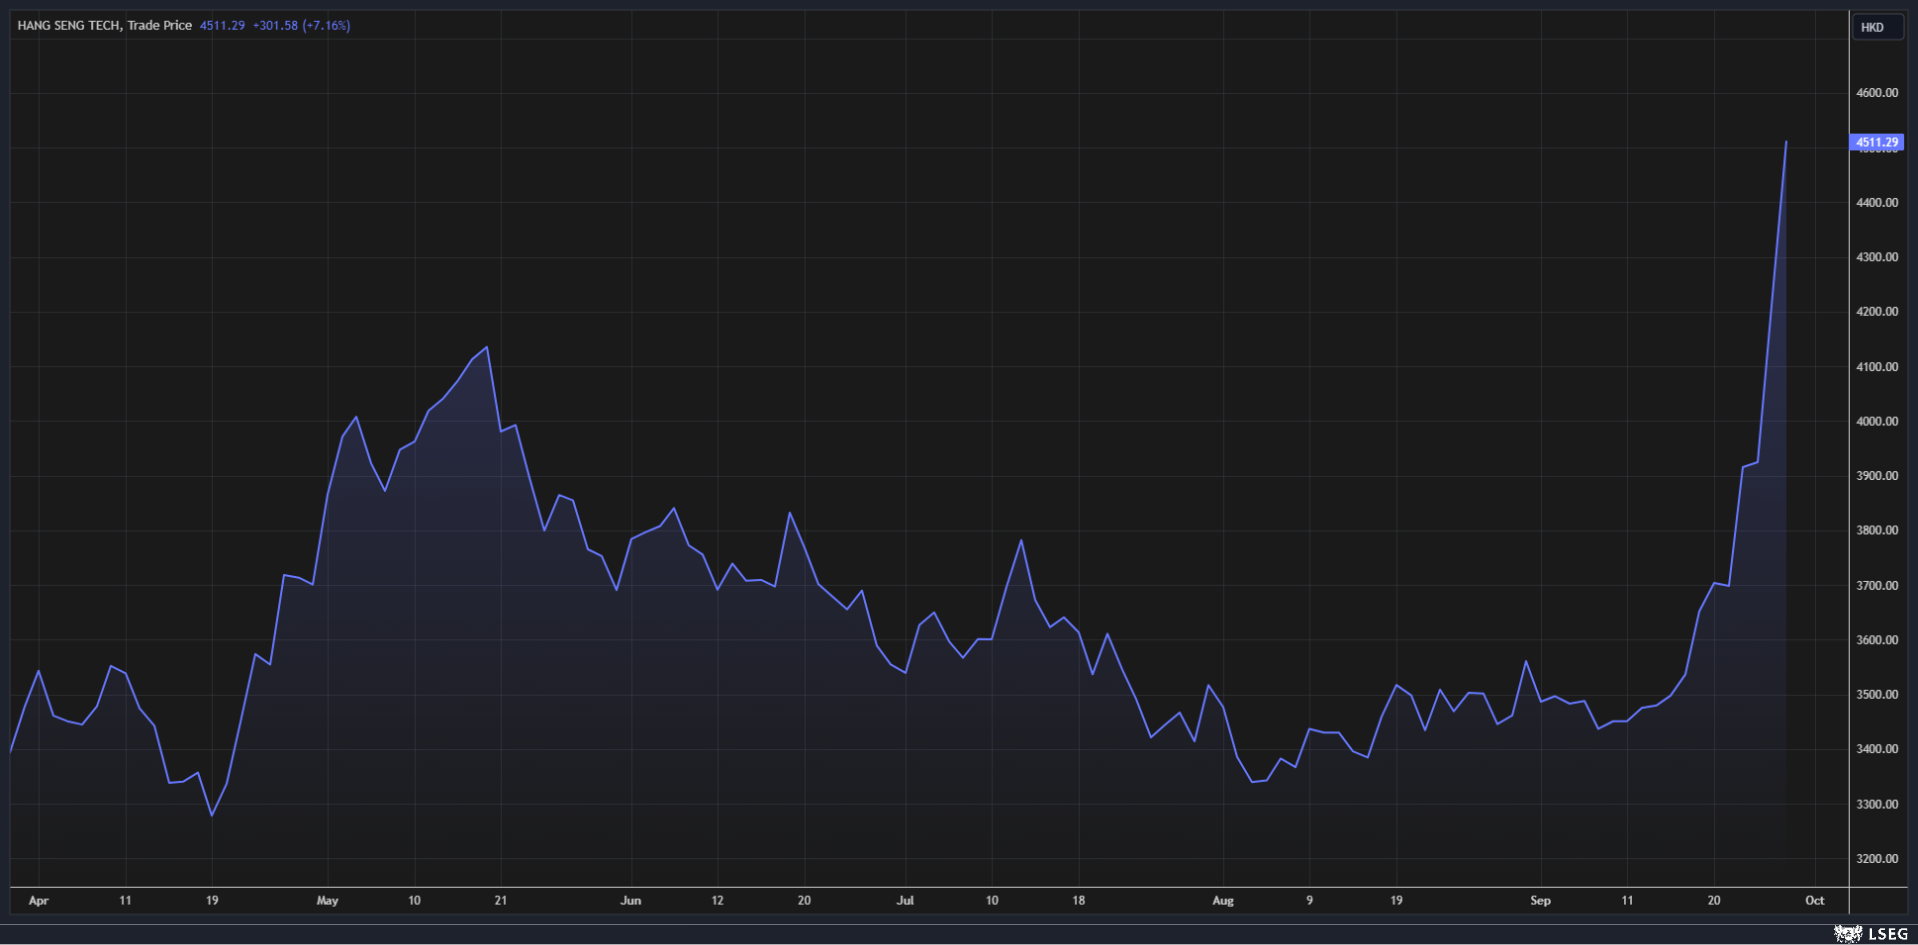Click the 3500.00 price axis label
Viewport: 1918px width, 945px height.
coord(1877,695)
